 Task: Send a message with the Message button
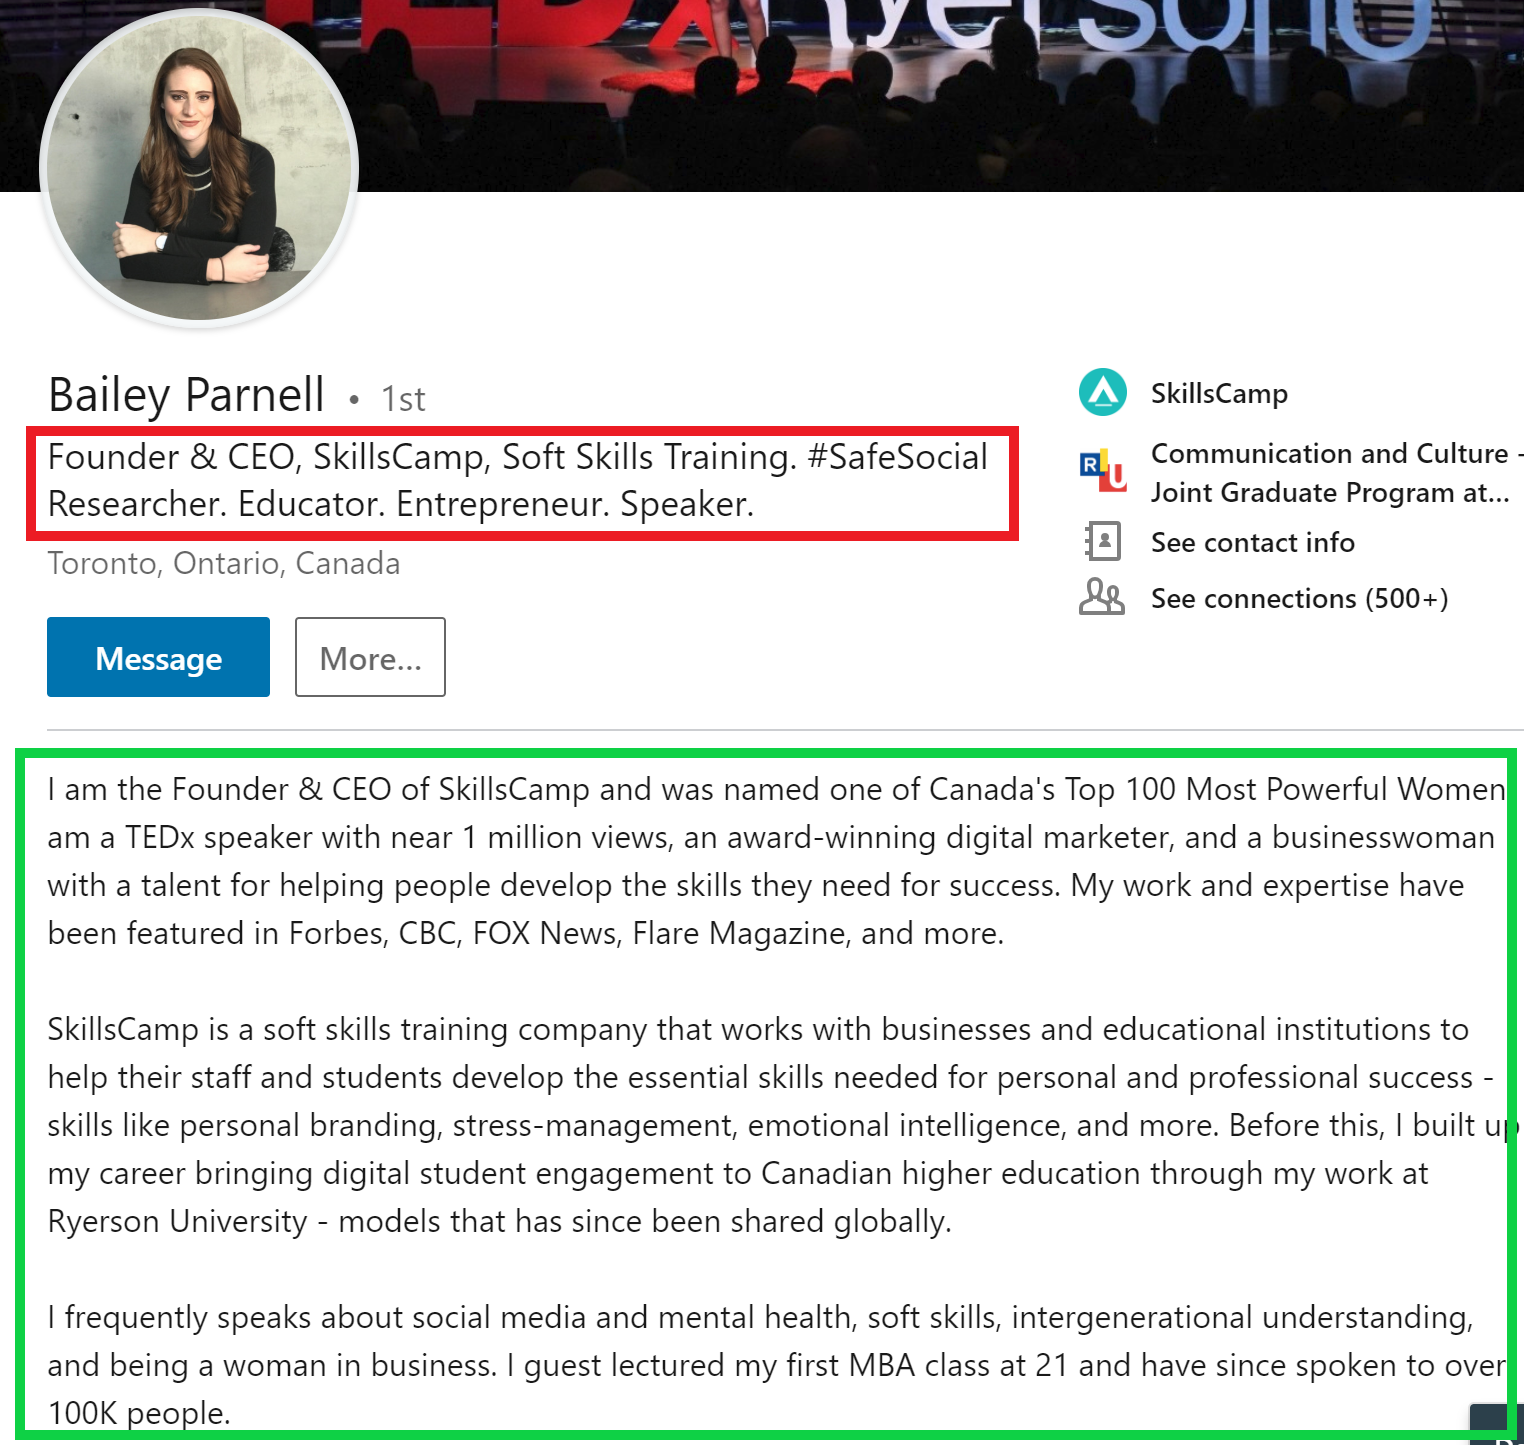point(158,657)
